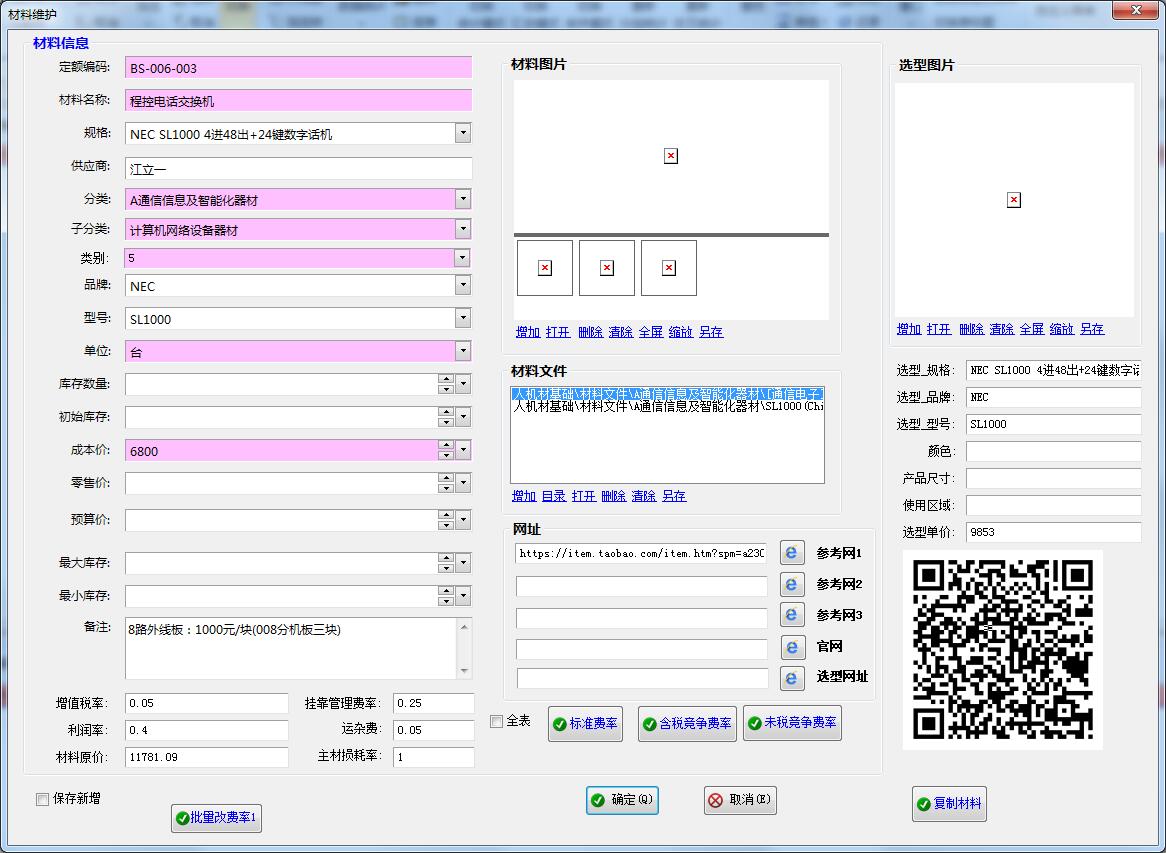Click 删除 link under 选型图片
The height and width of the screenshot is (853, 1166).
point(971,329)
